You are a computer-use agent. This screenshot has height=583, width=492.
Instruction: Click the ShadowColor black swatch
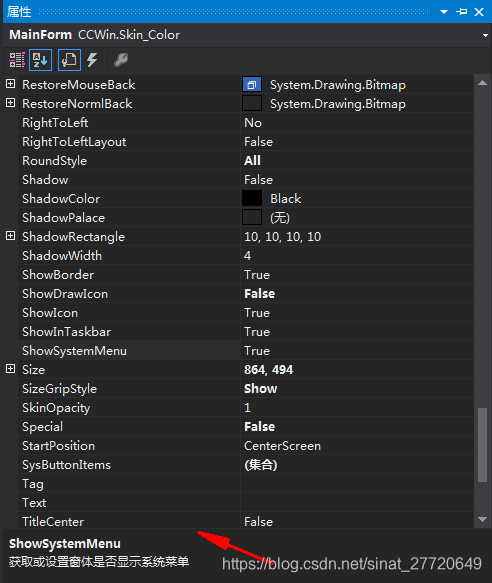252,199
